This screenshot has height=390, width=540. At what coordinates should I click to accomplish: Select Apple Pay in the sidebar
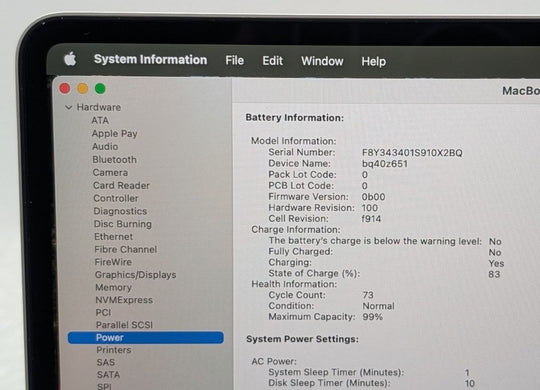pos(115,134)
